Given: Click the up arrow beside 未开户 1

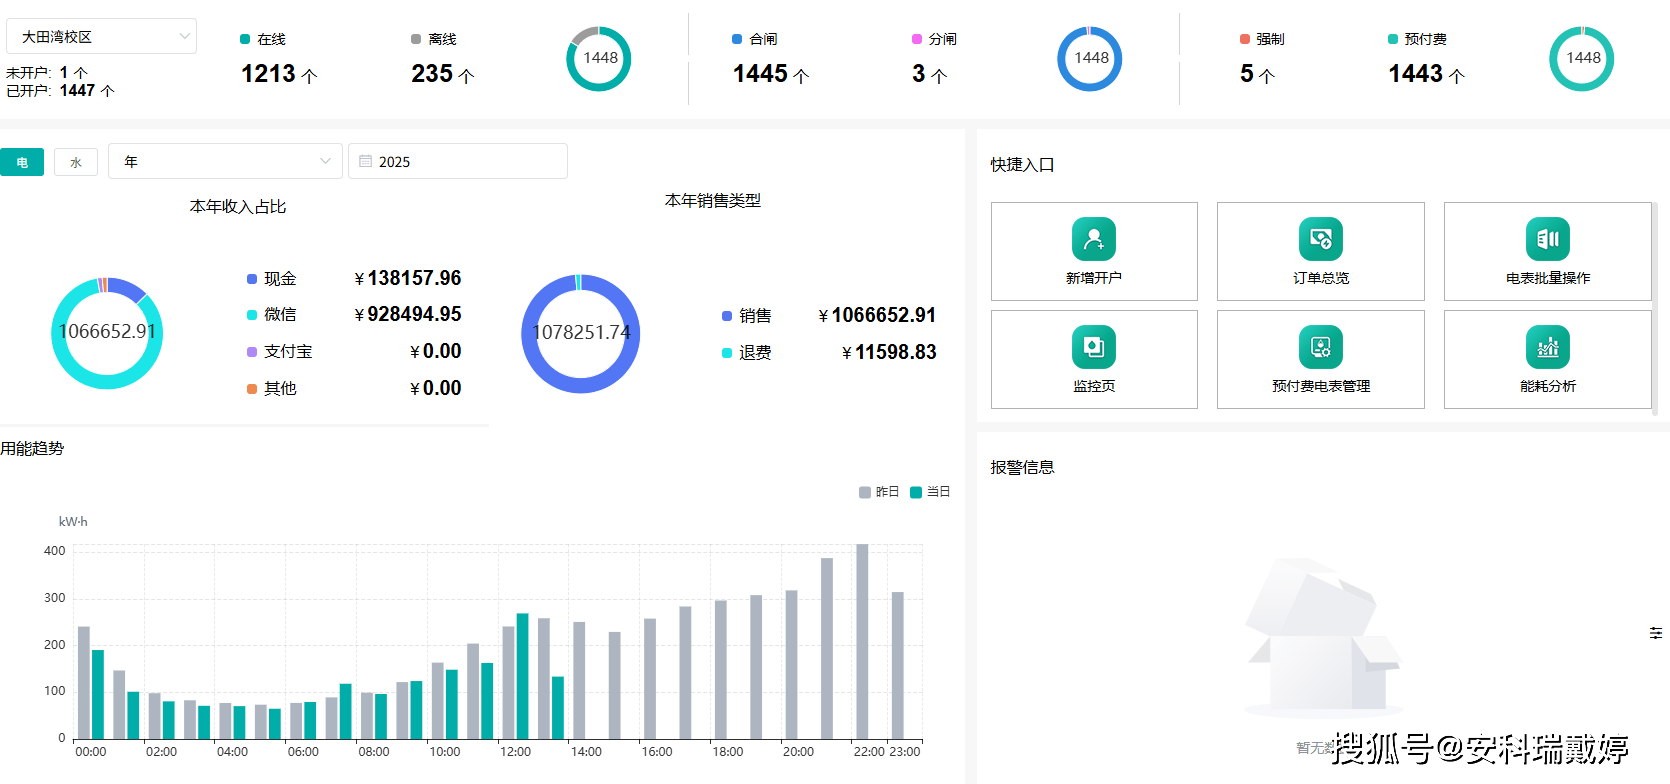Looking at the screenshot, I should (81, 73).
